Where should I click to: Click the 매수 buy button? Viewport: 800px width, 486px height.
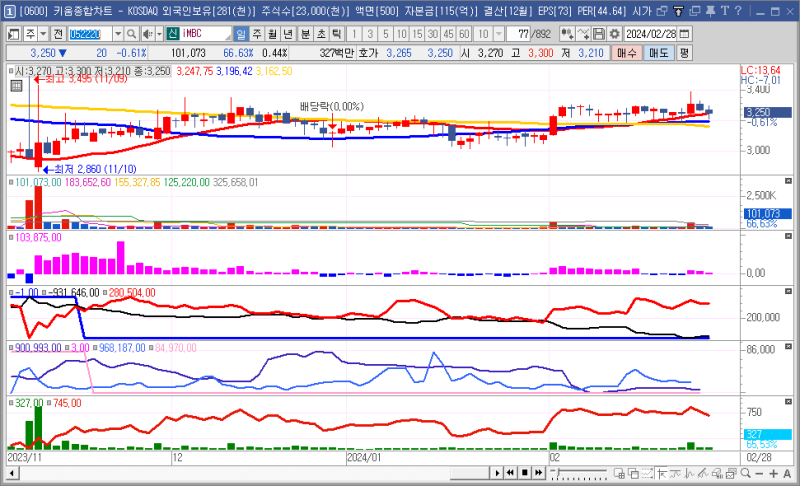point(627,52)
